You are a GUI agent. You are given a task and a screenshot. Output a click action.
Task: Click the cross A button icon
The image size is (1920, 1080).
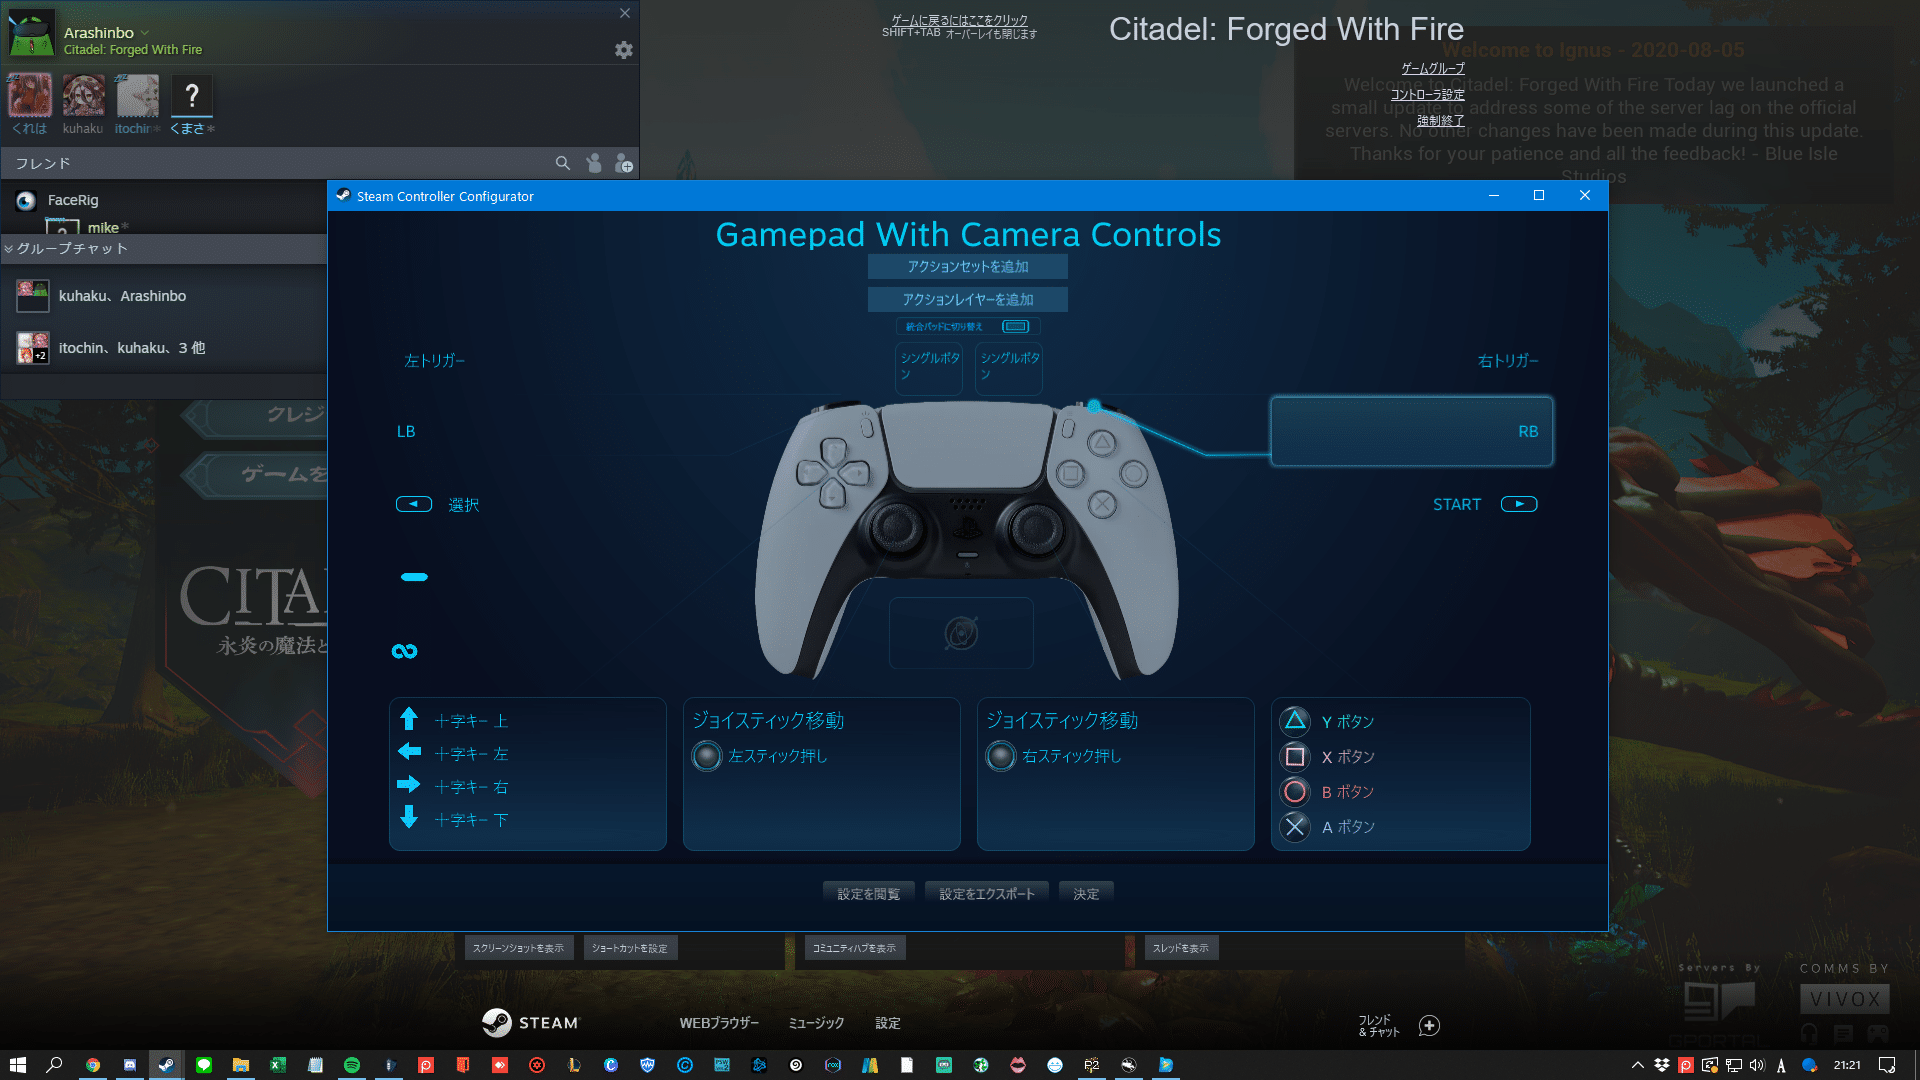(1295, 826)
